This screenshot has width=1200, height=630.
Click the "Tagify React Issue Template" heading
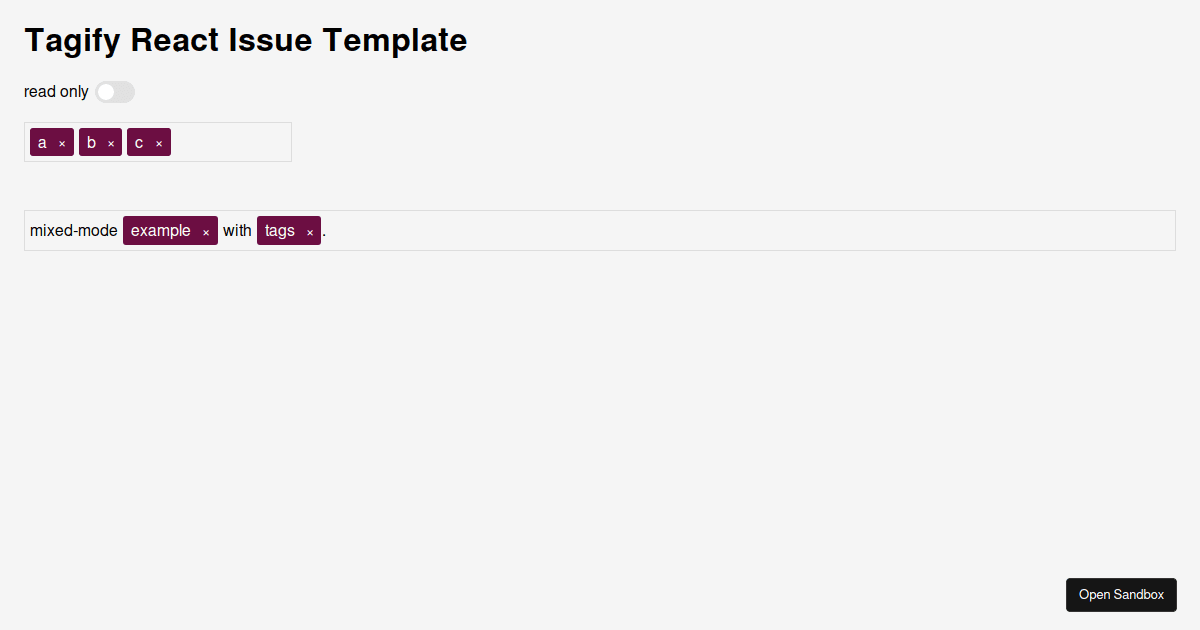[x=245, y=40]
